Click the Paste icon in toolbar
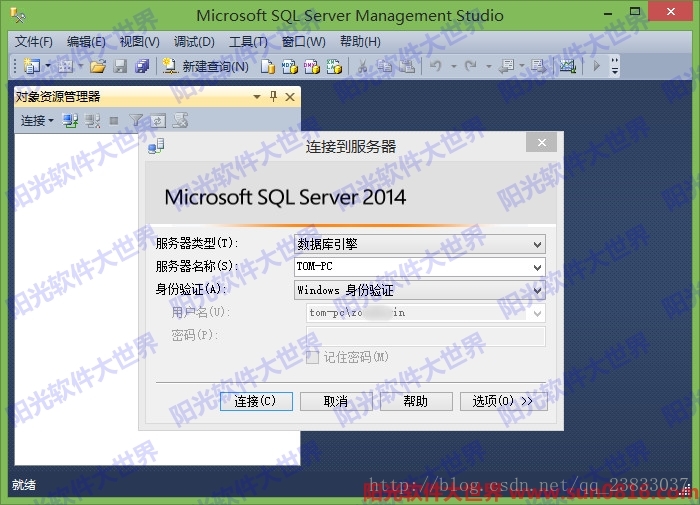This screenshot has width=700, height=505. click(x=407, y=67)
